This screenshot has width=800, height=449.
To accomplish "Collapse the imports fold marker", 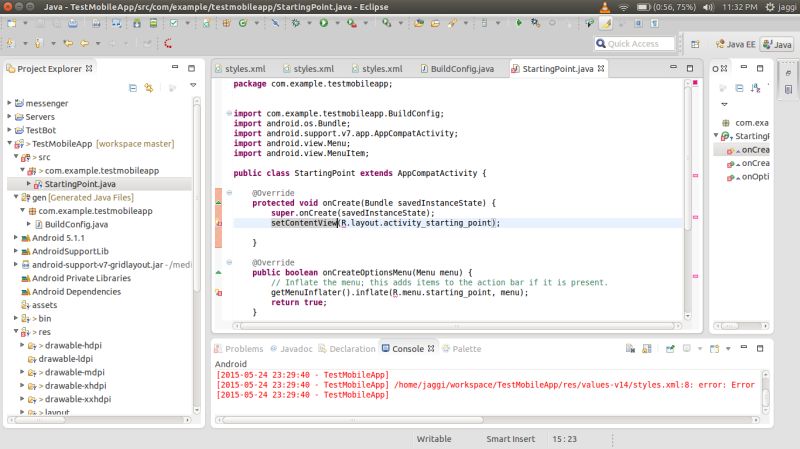I will point(229,113).
